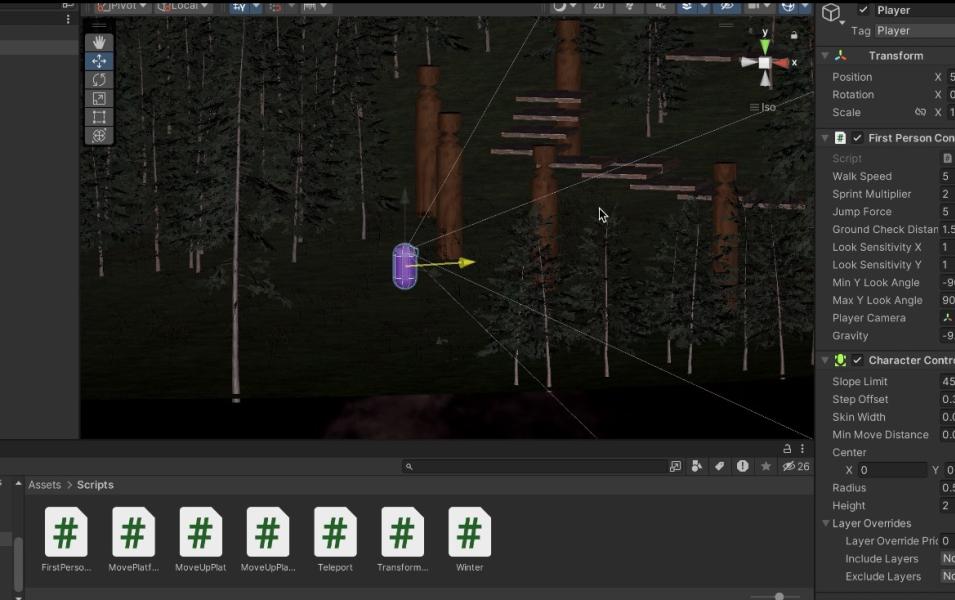Click the Center X value field
Screen dimensions: 955x600
893,470
